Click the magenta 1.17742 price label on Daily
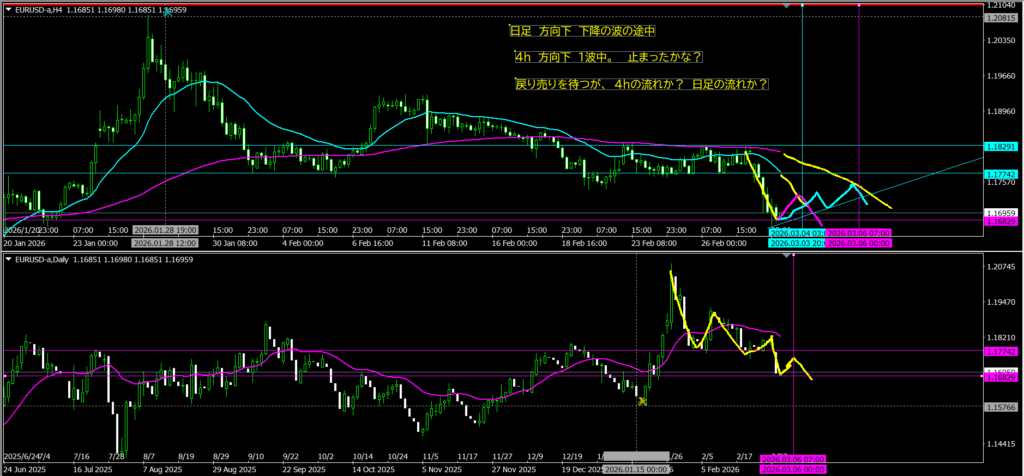This screenshot has height=476, width=1024. [1000, 351]
